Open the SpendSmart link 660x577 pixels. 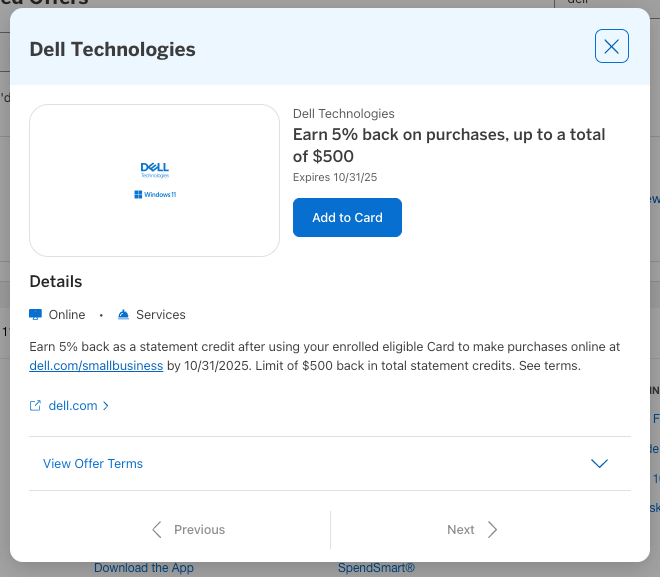[x=376, y=568]
